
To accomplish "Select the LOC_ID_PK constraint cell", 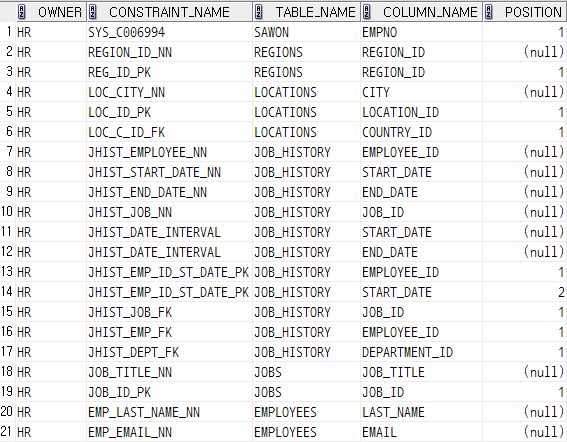I will [x=169, y=112].
